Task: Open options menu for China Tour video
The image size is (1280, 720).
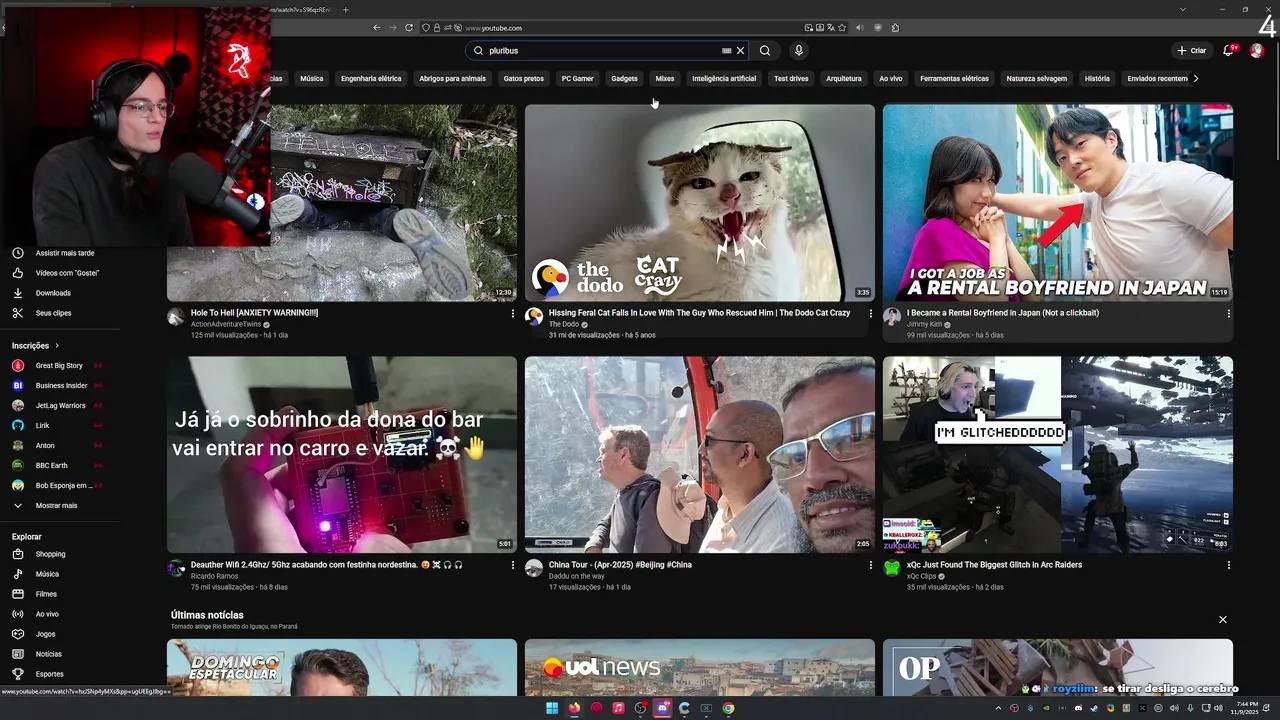Action: point(871,565)
